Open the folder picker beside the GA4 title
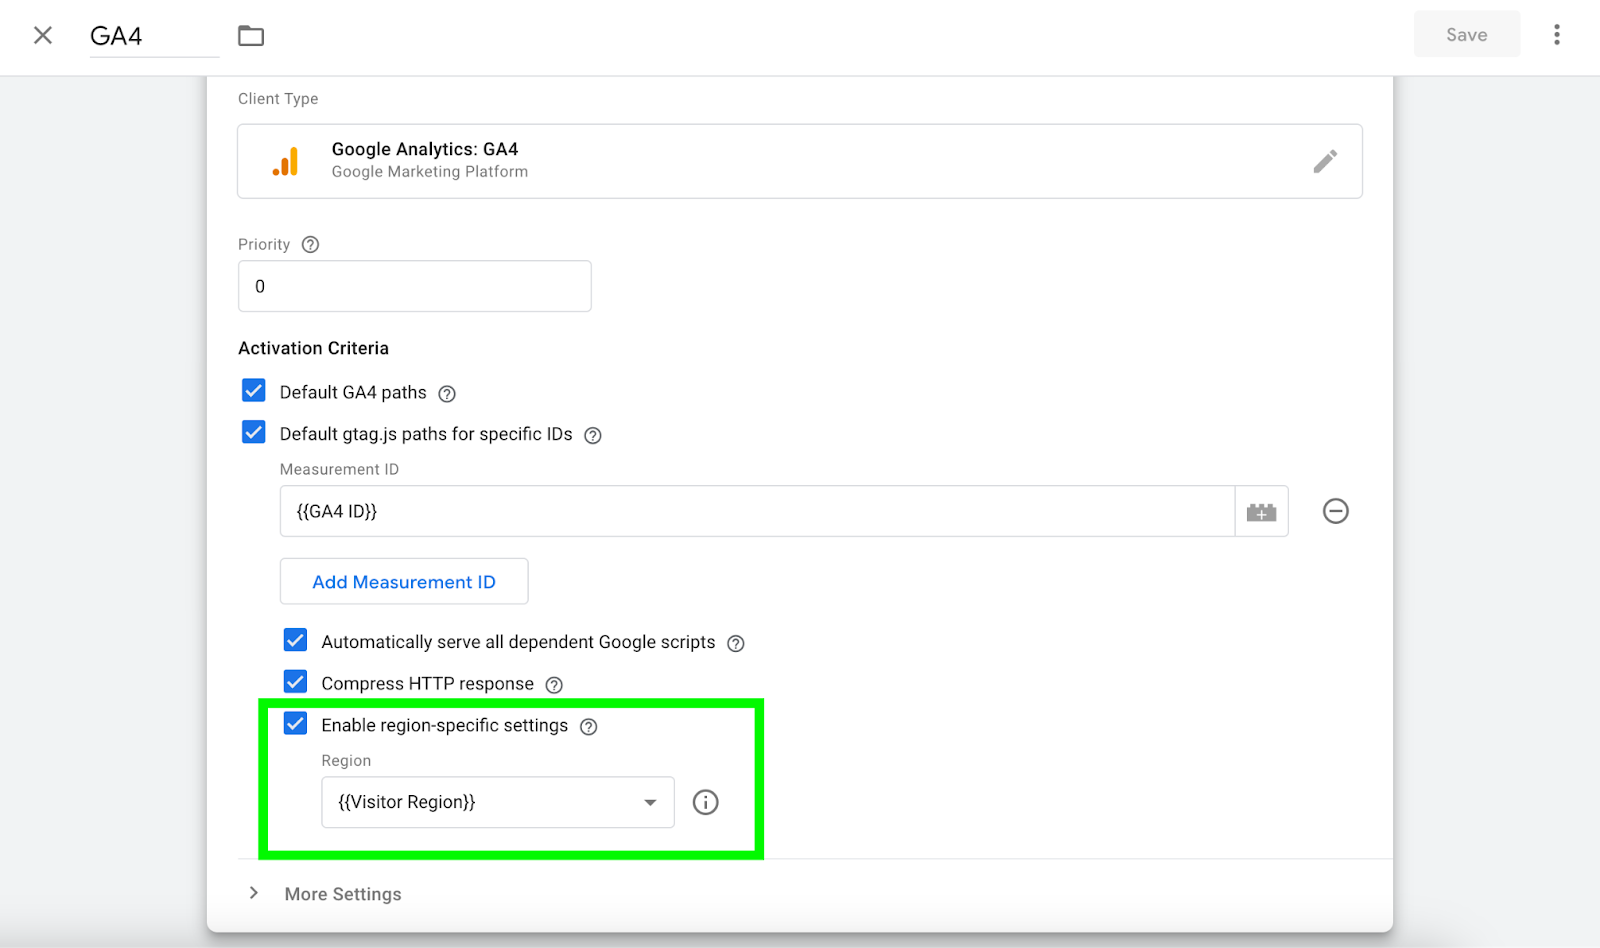Screen dimensions: 1600x948 (250, 35)
